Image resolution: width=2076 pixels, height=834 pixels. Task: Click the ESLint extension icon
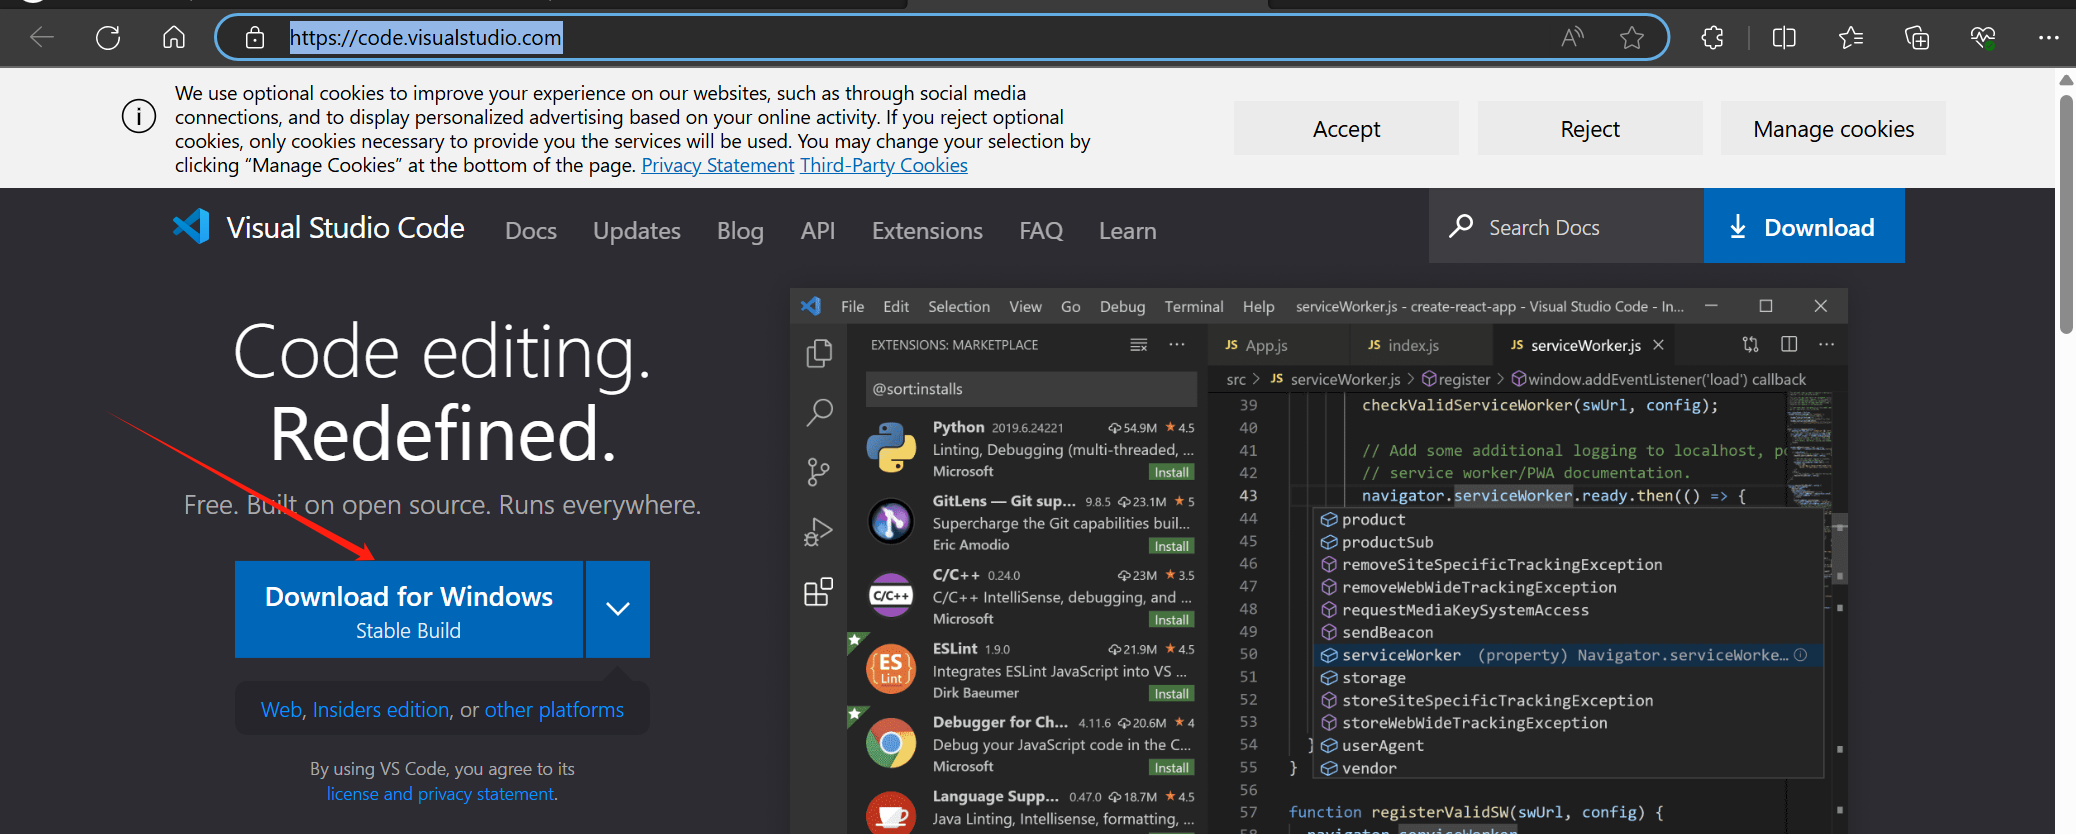891,669
